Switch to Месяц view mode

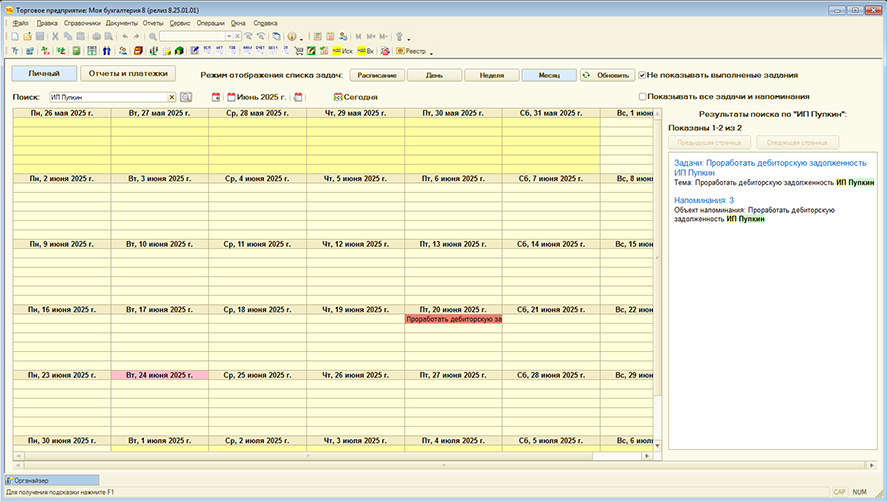click(x=548, y=75)
